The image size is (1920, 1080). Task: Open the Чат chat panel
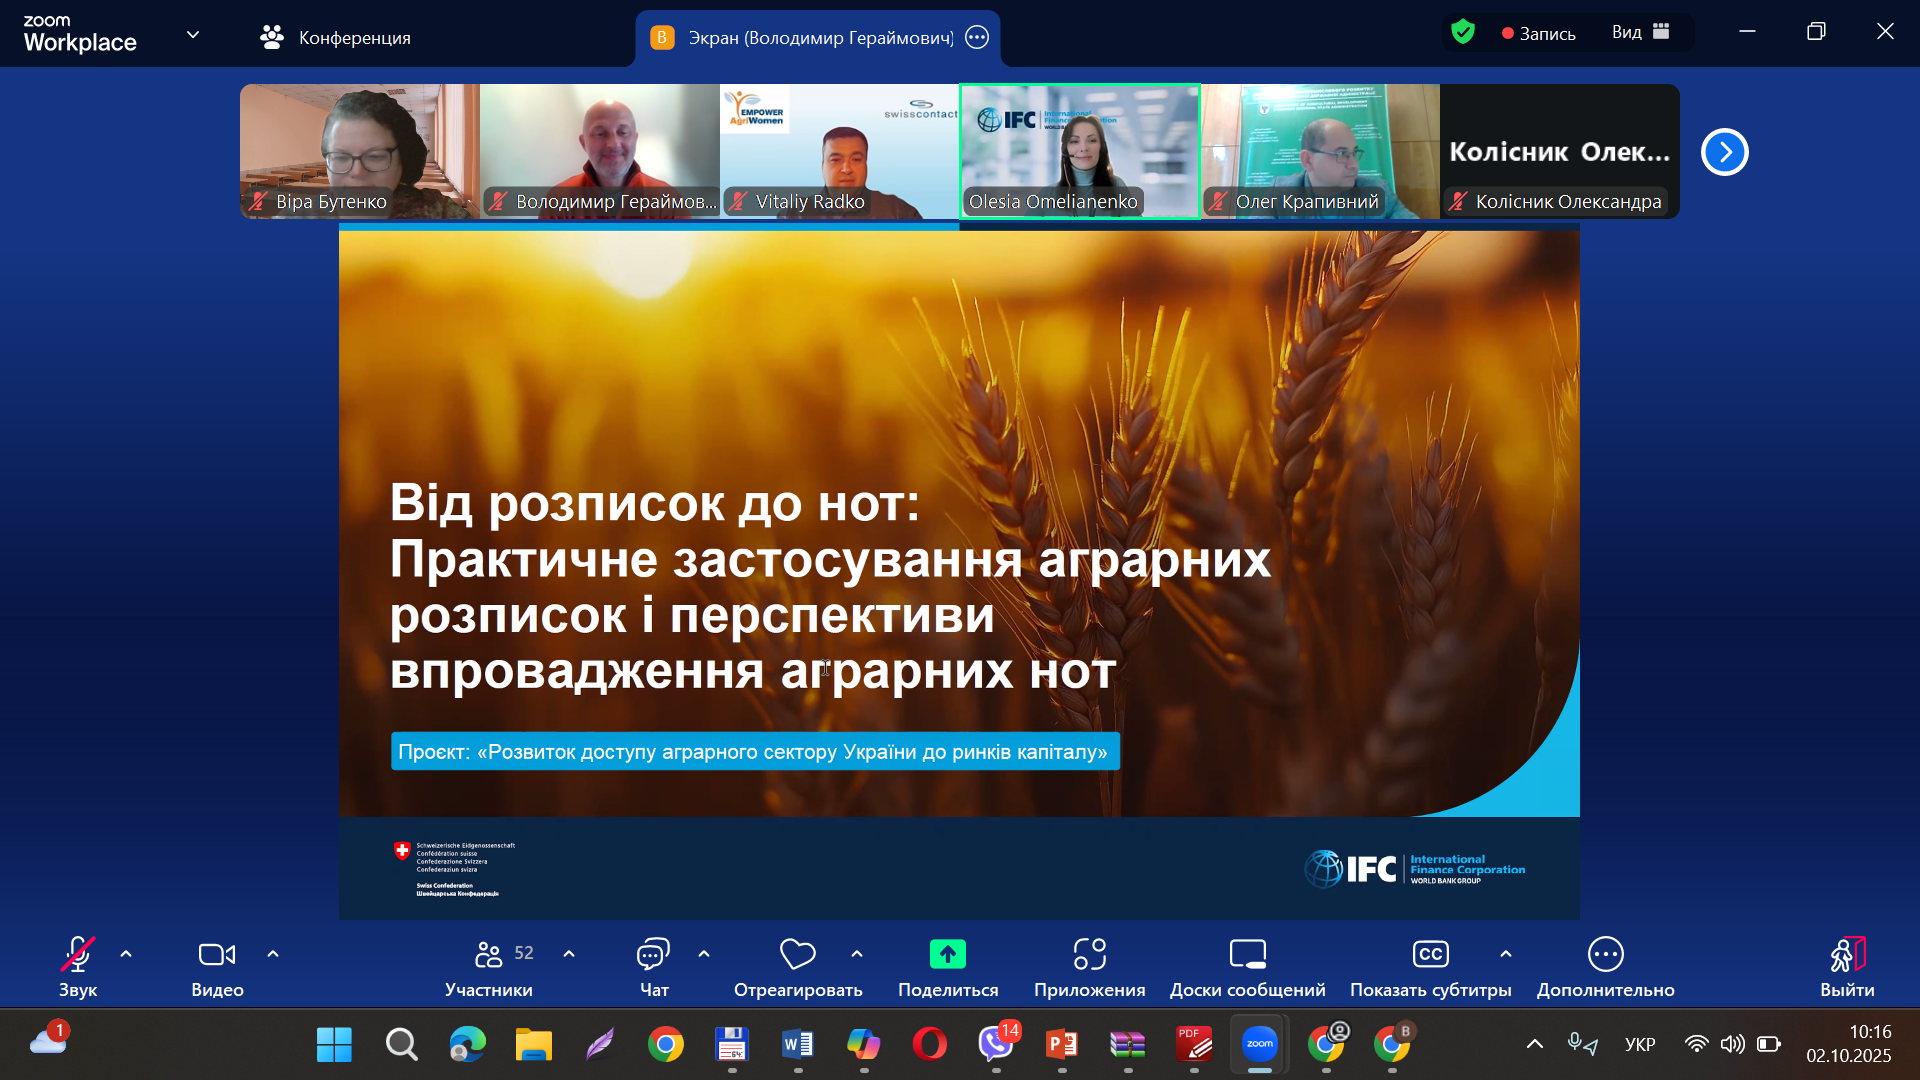pos(653,966)
